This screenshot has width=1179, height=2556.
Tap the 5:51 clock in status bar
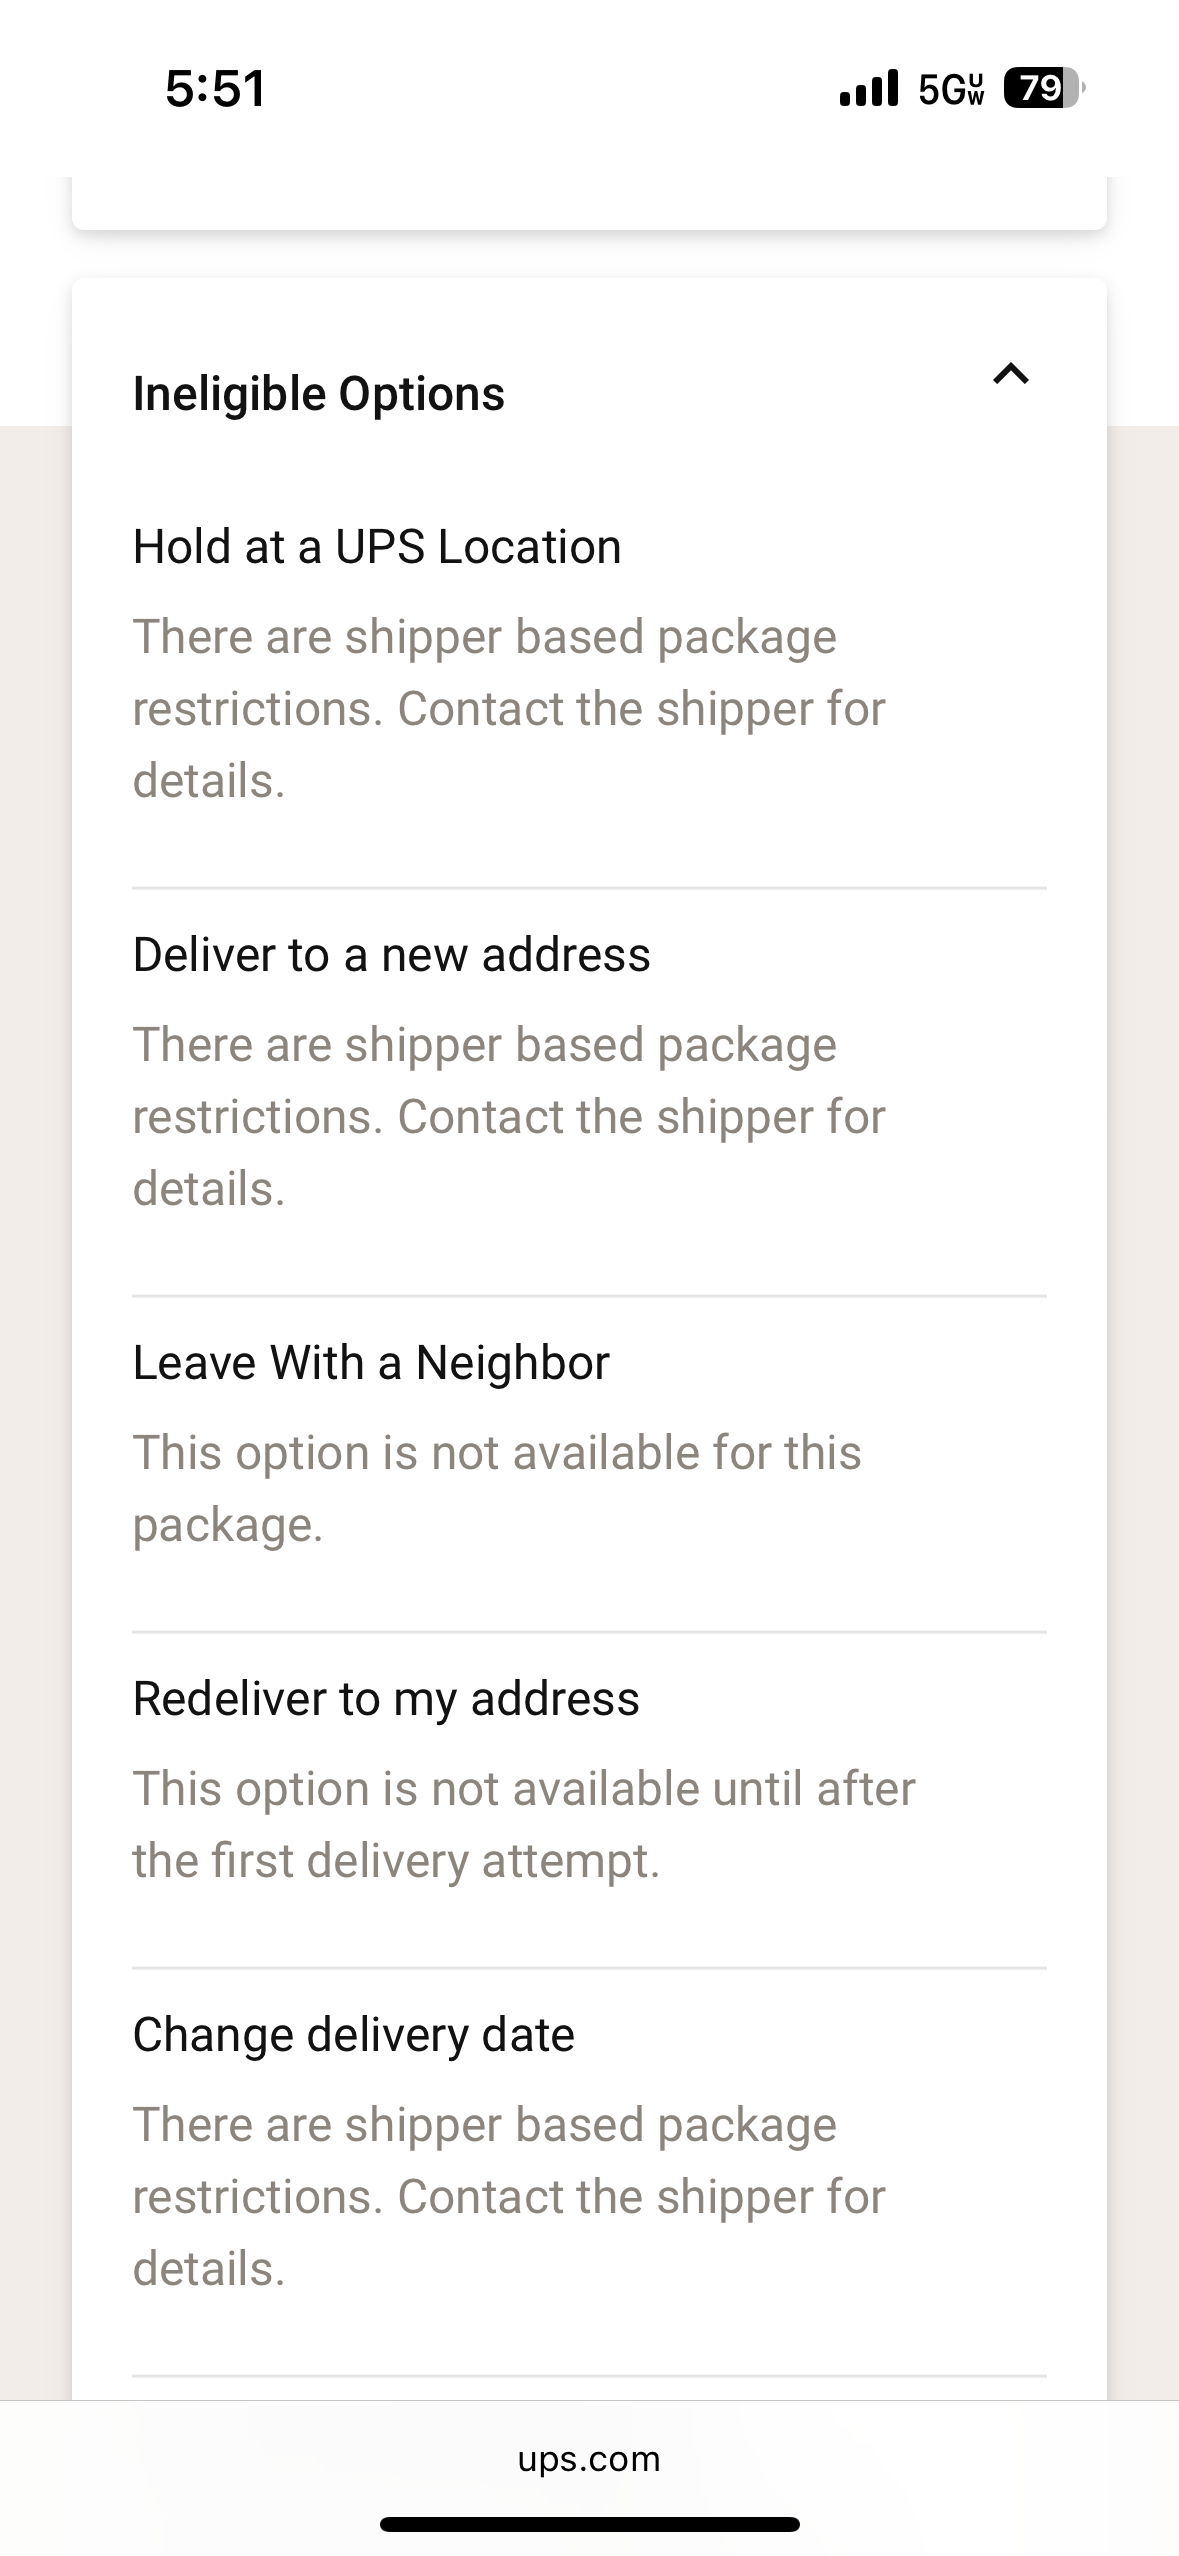tap(216, 88)
